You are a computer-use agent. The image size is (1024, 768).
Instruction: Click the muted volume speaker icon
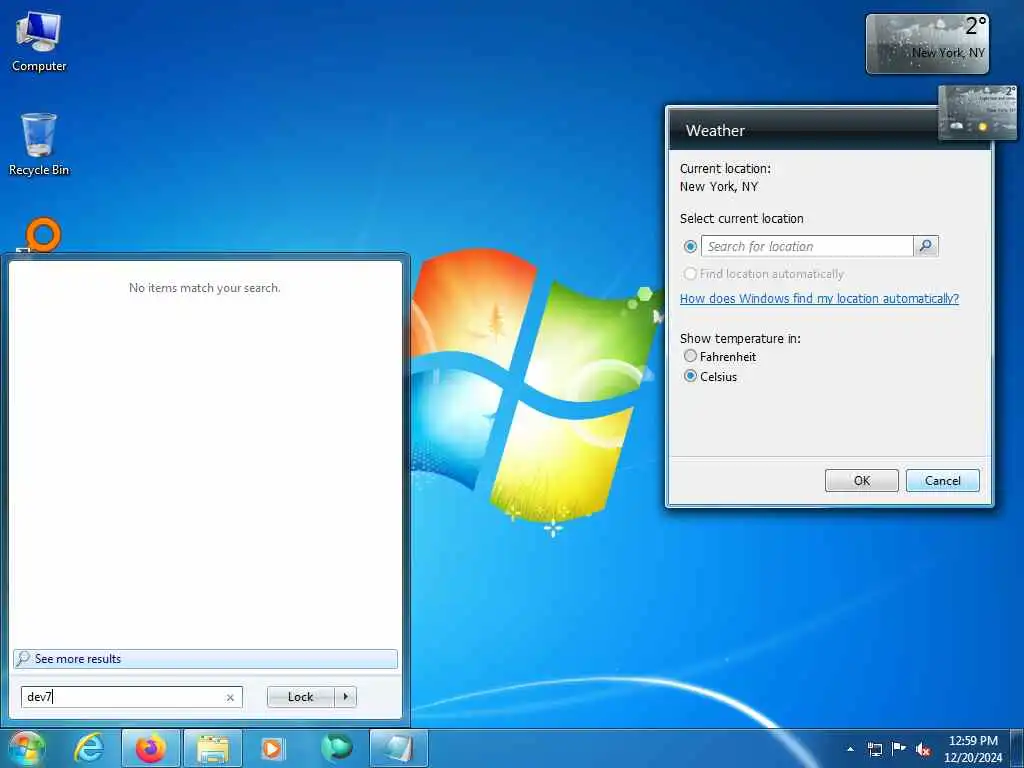[923, 749]
